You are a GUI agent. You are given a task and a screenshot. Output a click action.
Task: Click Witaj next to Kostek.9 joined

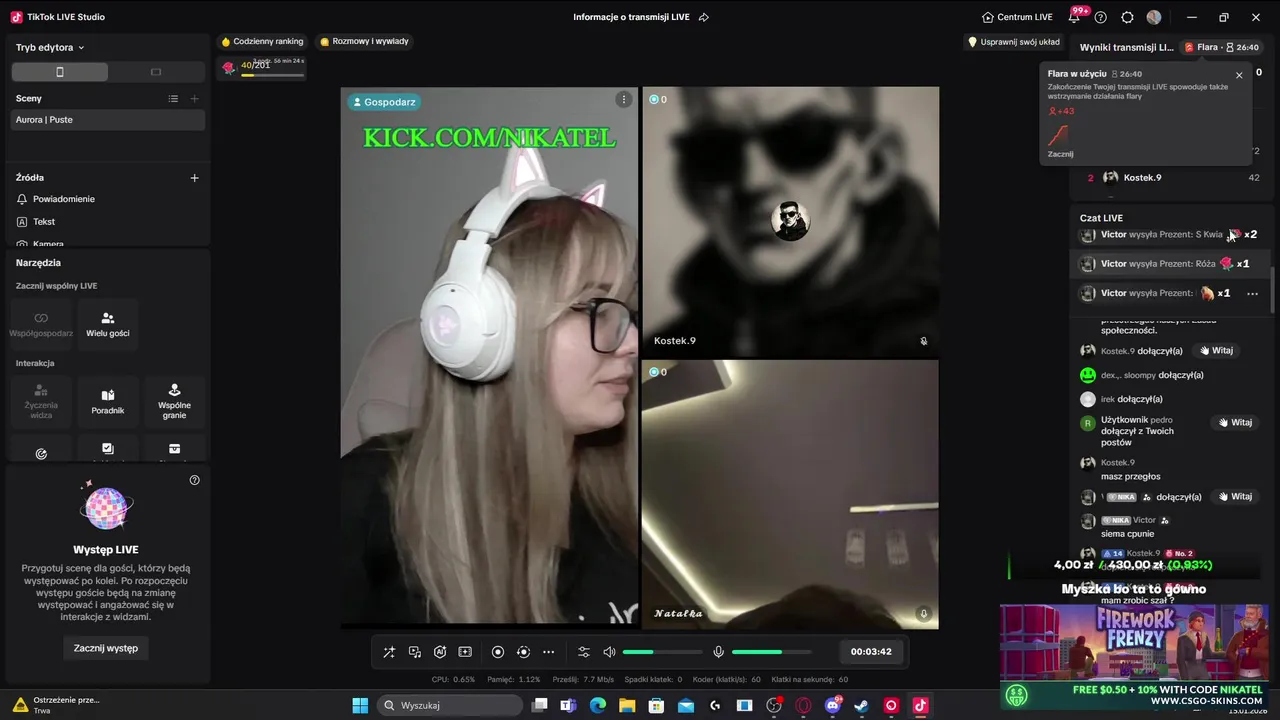pyautogui.click(x=1217, y=351)
